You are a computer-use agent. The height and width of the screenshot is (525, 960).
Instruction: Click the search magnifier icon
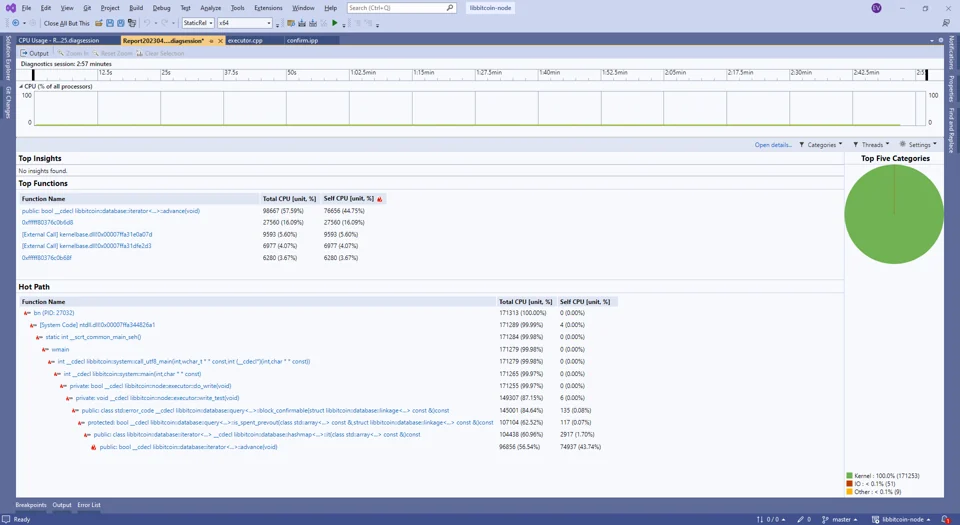pos(450,8)
